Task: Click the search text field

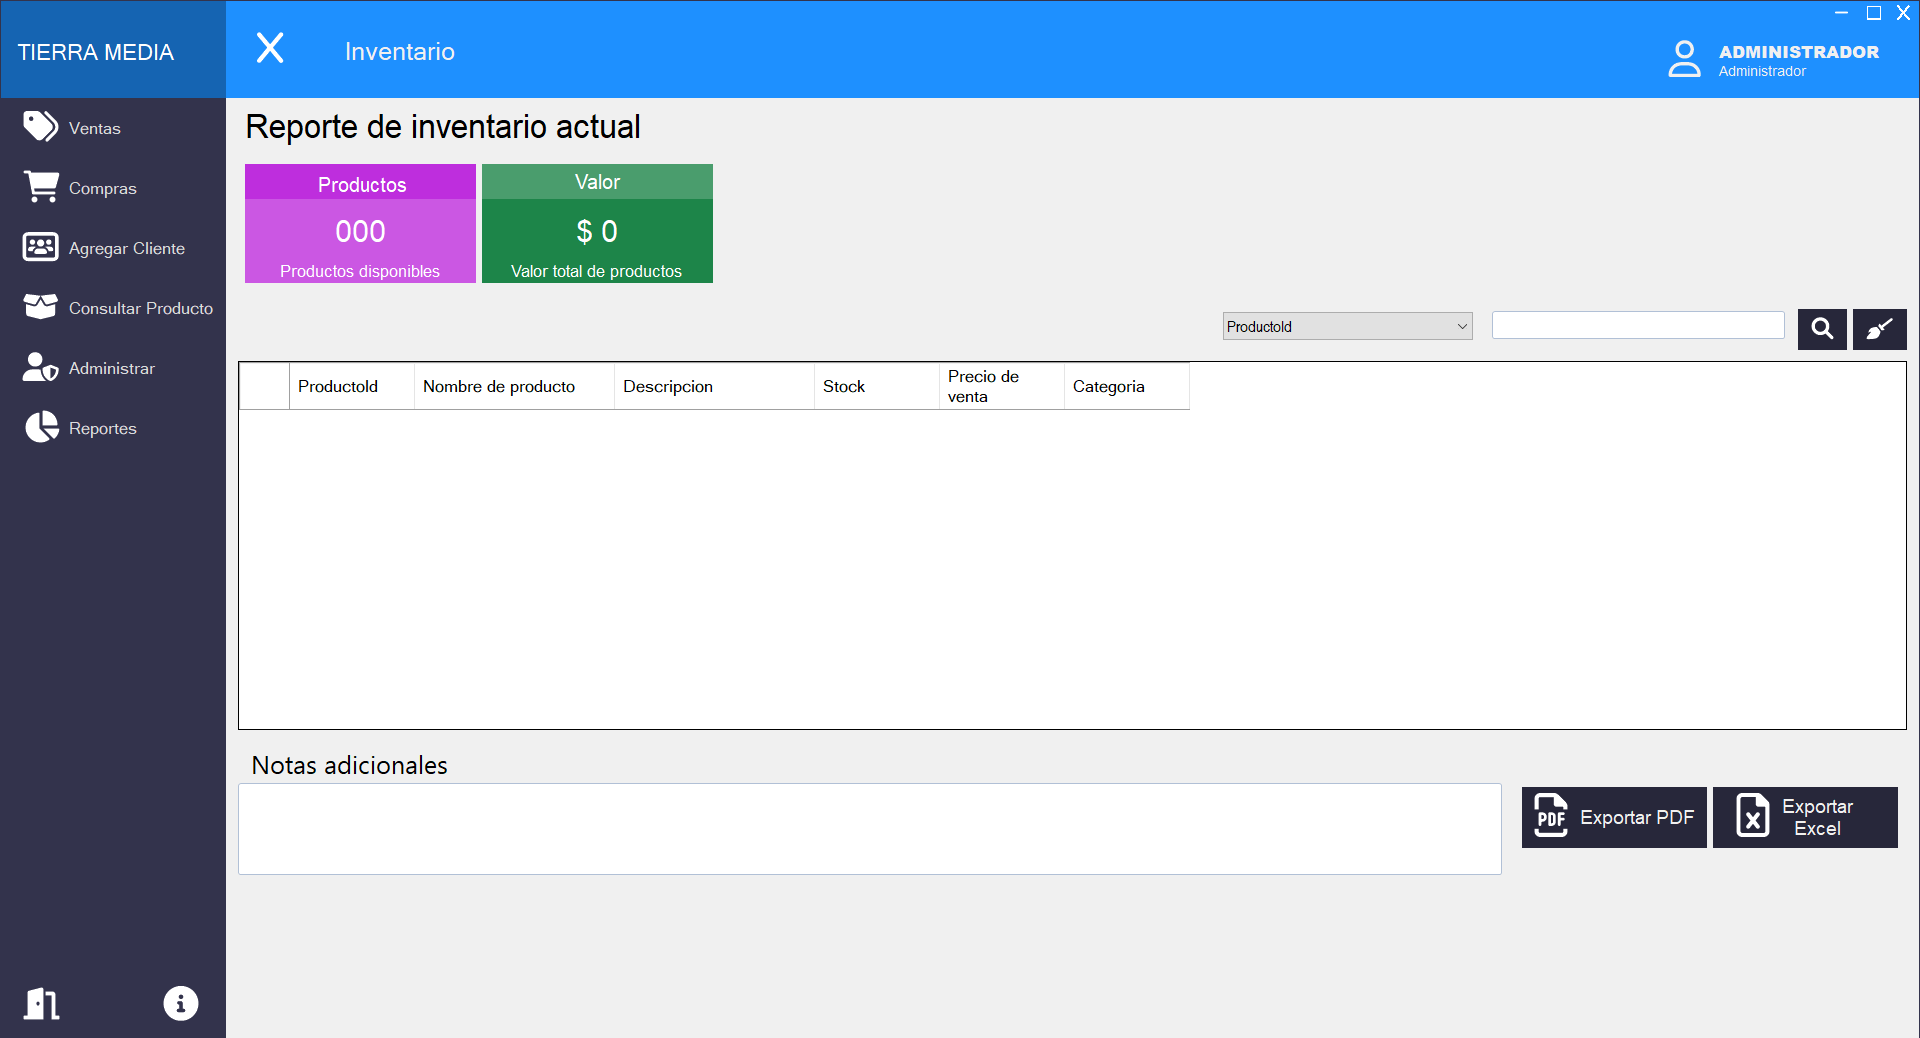Action: click(1638, 325)
